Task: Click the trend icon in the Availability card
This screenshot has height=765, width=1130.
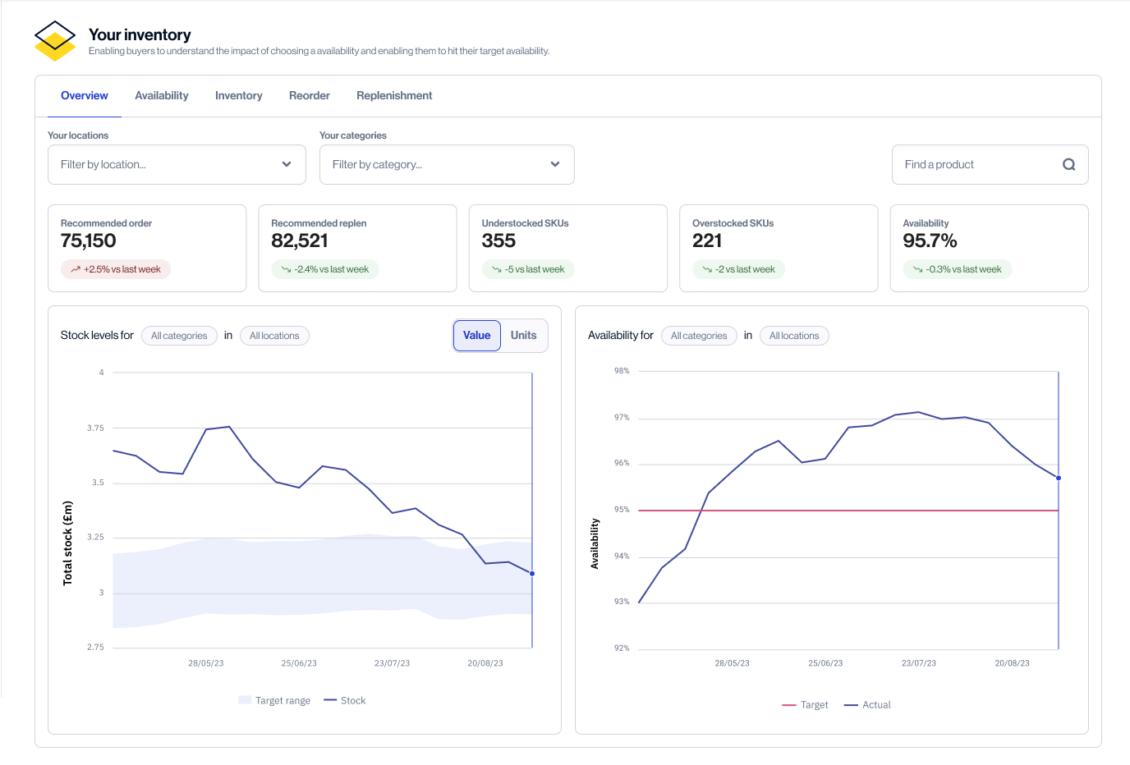Action: 916,269
